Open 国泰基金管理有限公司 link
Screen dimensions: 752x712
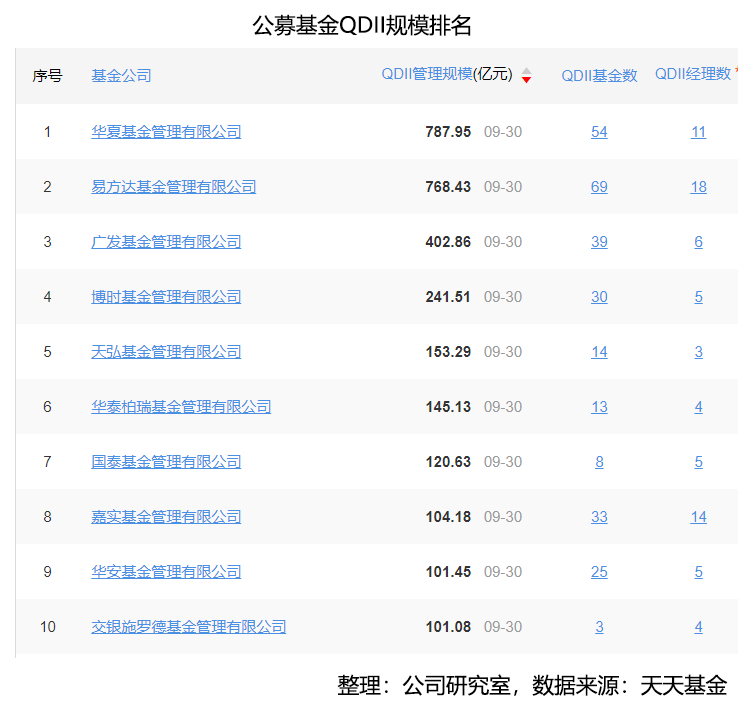(x=166, y=462)
